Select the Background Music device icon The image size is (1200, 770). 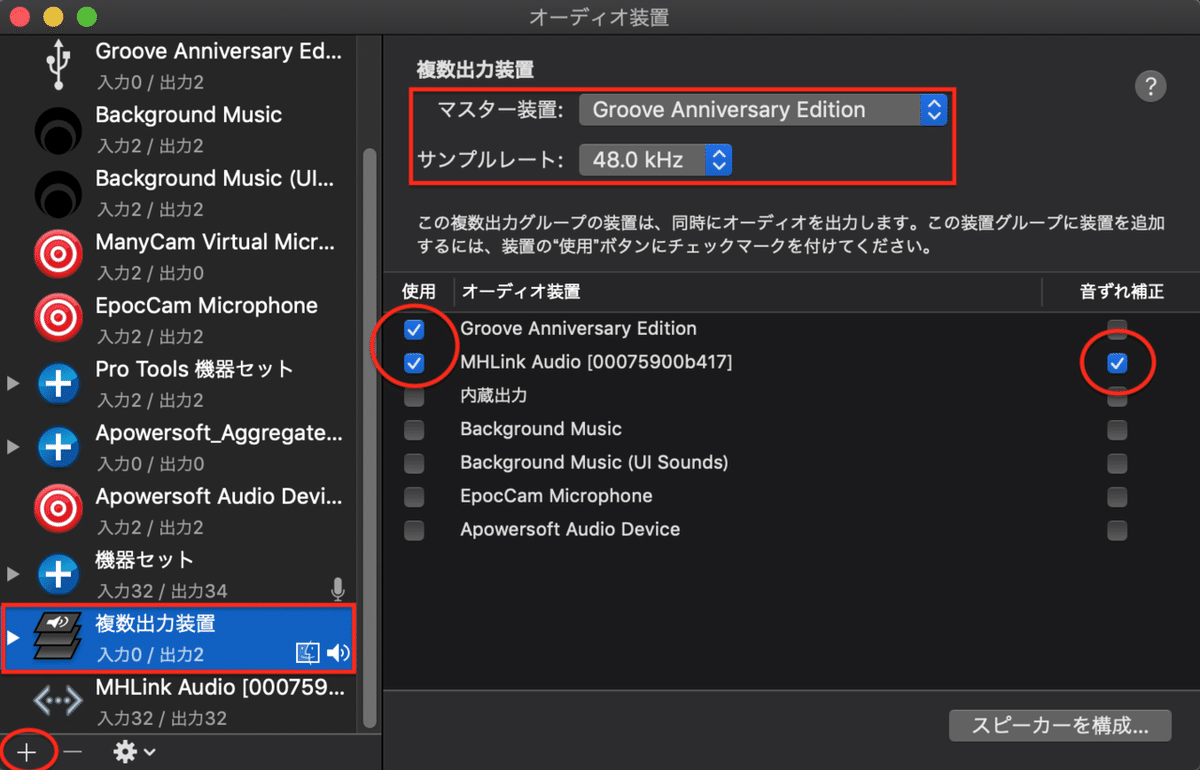point(59,129)
